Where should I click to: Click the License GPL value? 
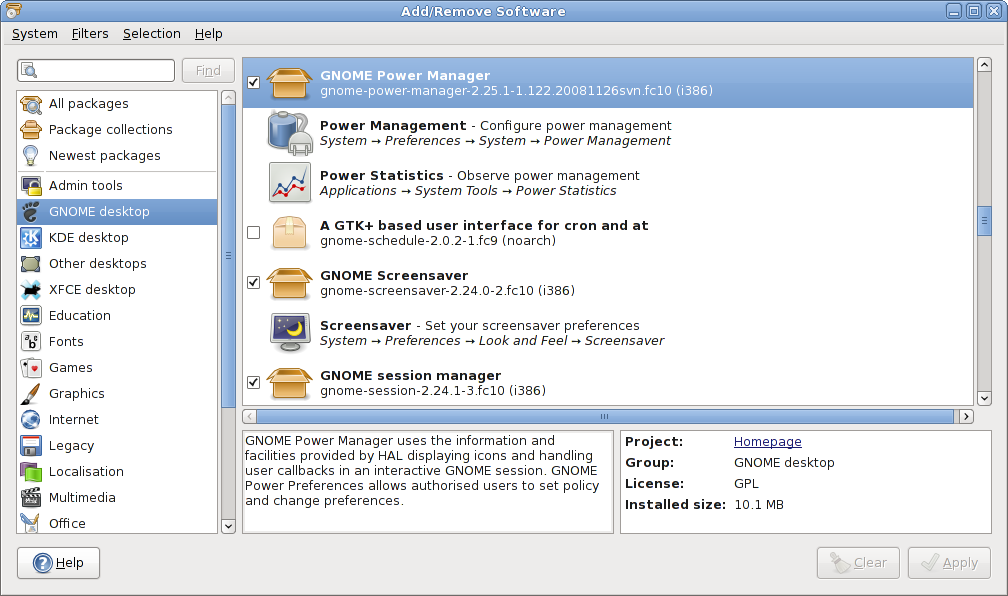(746, 483)
